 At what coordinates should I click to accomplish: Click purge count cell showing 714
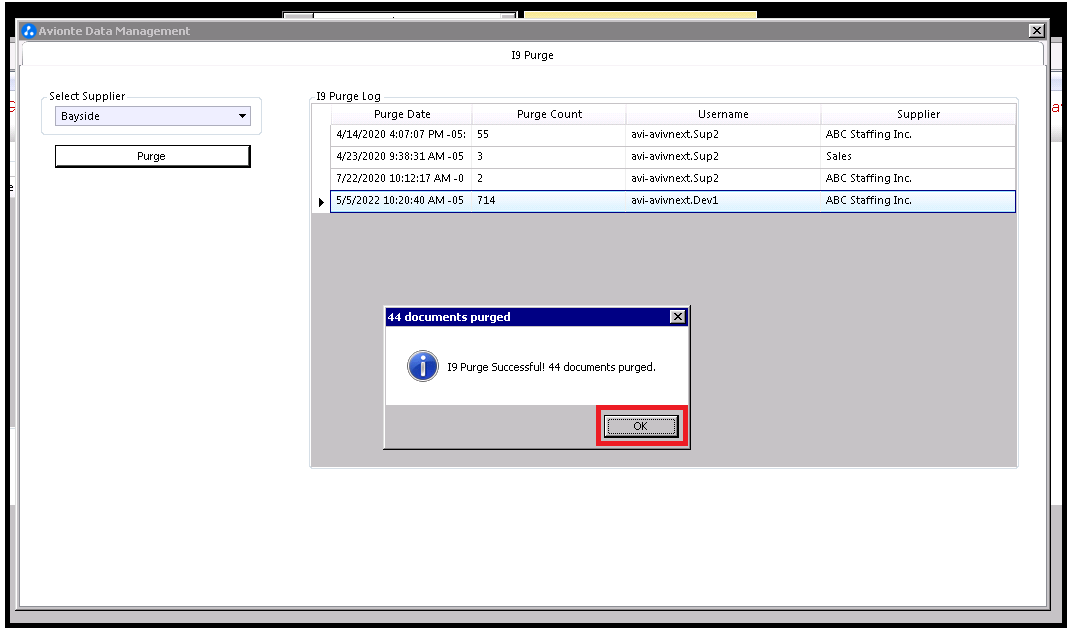(x=549, y=201)
